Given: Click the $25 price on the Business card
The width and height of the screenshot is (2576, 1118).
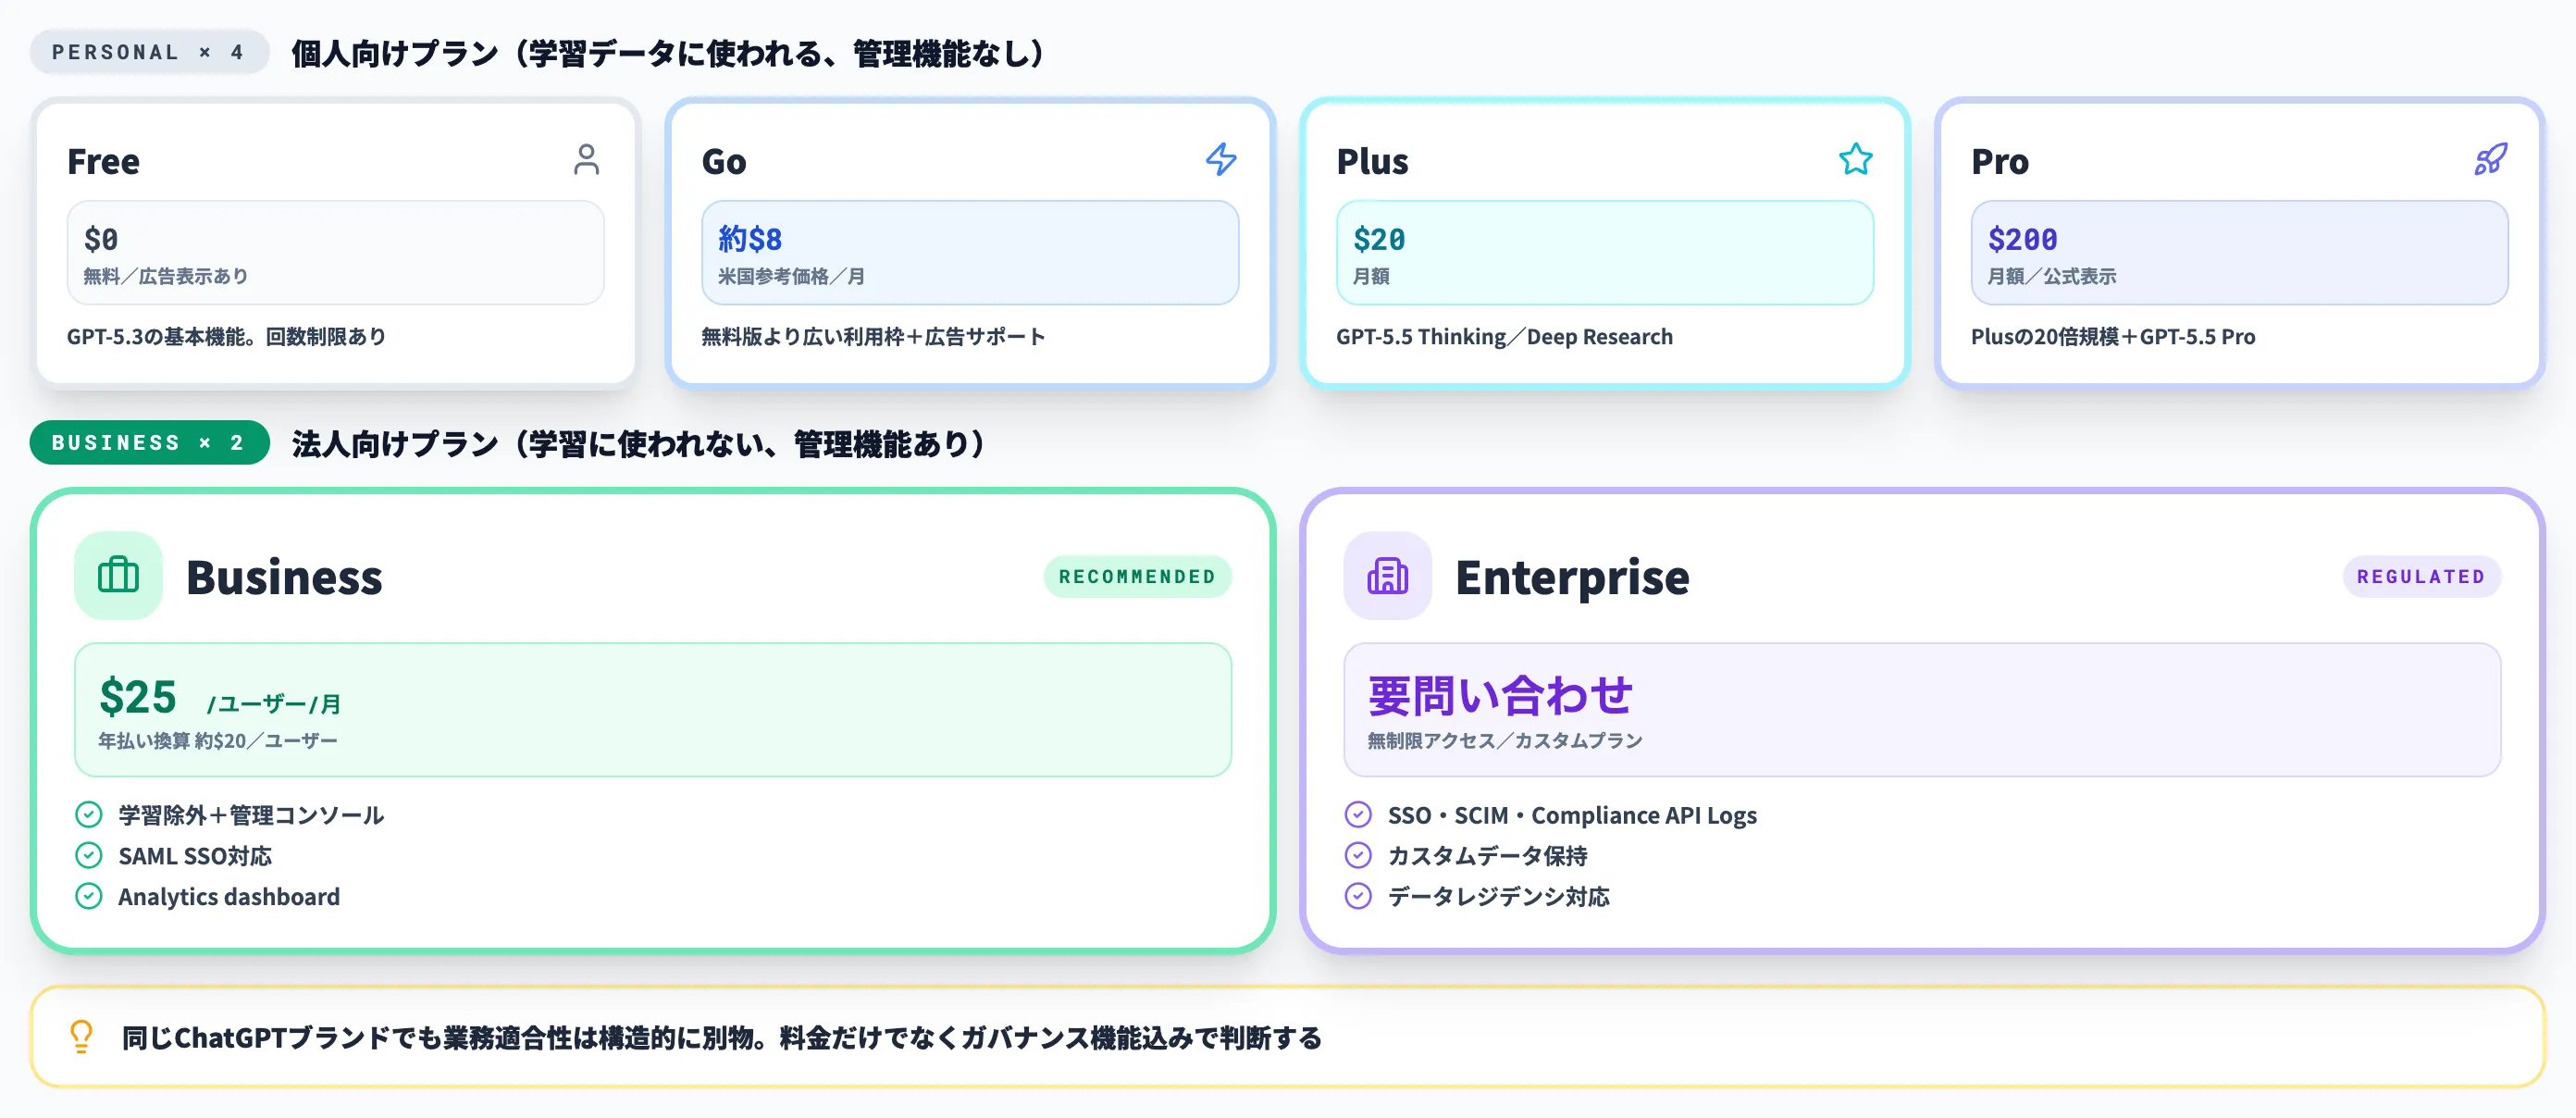Looking at the screenshot, I should (138, 696).
